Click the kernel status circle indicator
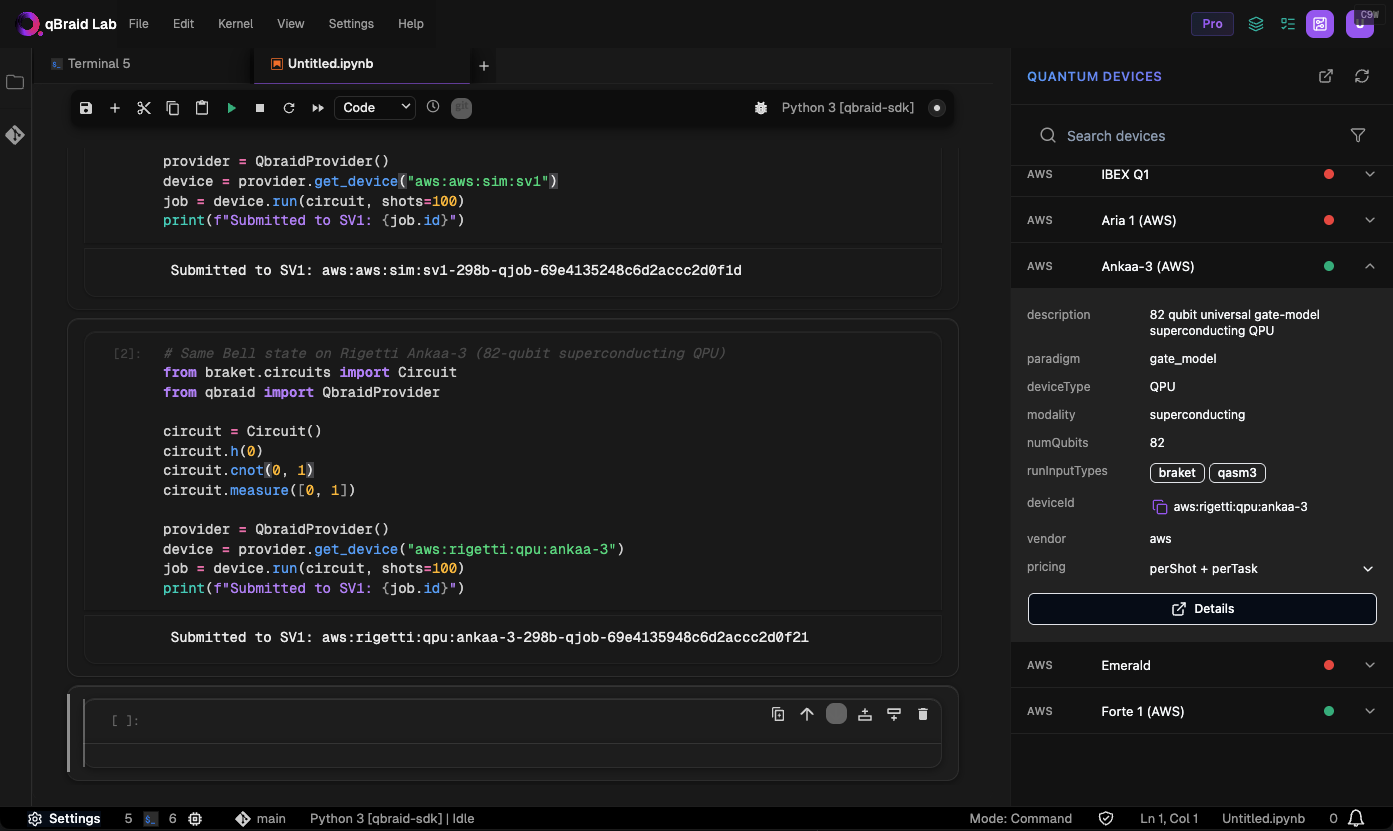Image resolution: width=1393 pixels, height=831 pixels. pyautogui.click(x=937, y=108)
